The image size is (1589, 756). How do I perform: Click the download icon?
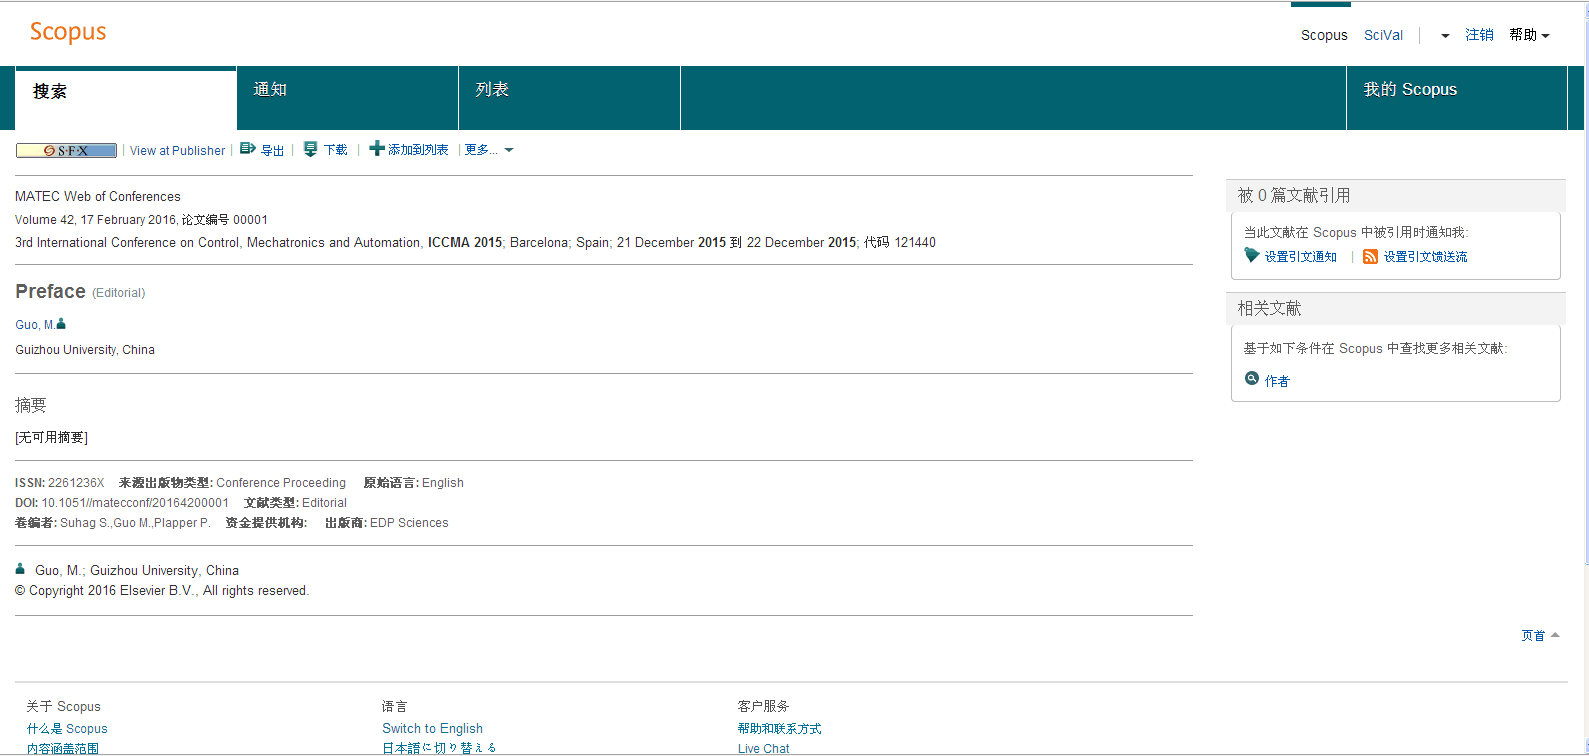point(310,149)
